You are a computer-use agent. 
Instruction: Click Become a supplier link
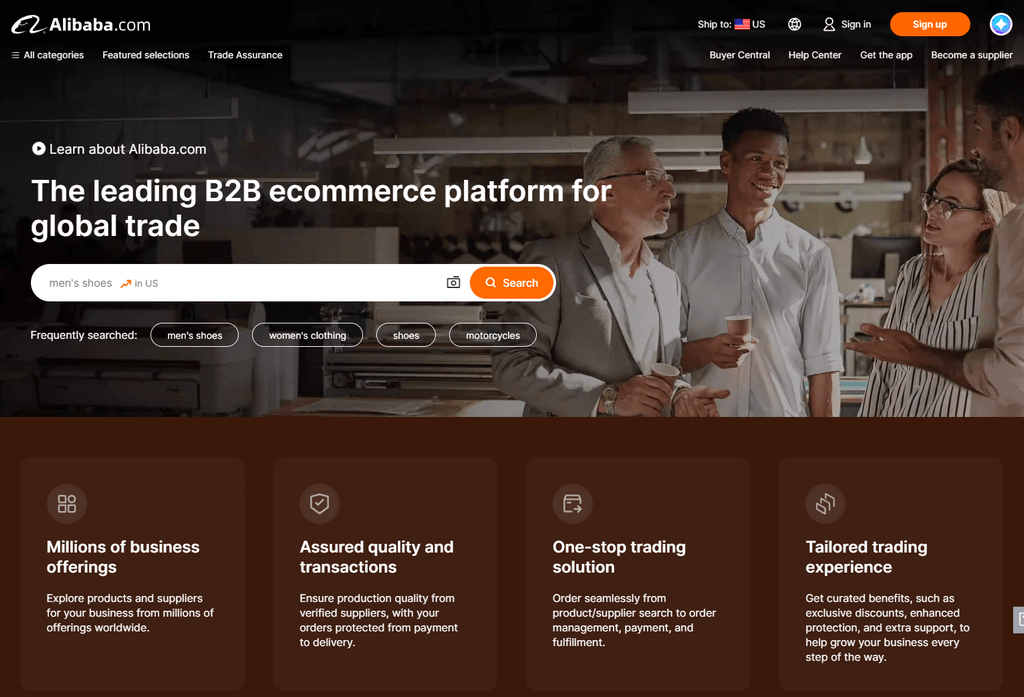click(971, 55)
